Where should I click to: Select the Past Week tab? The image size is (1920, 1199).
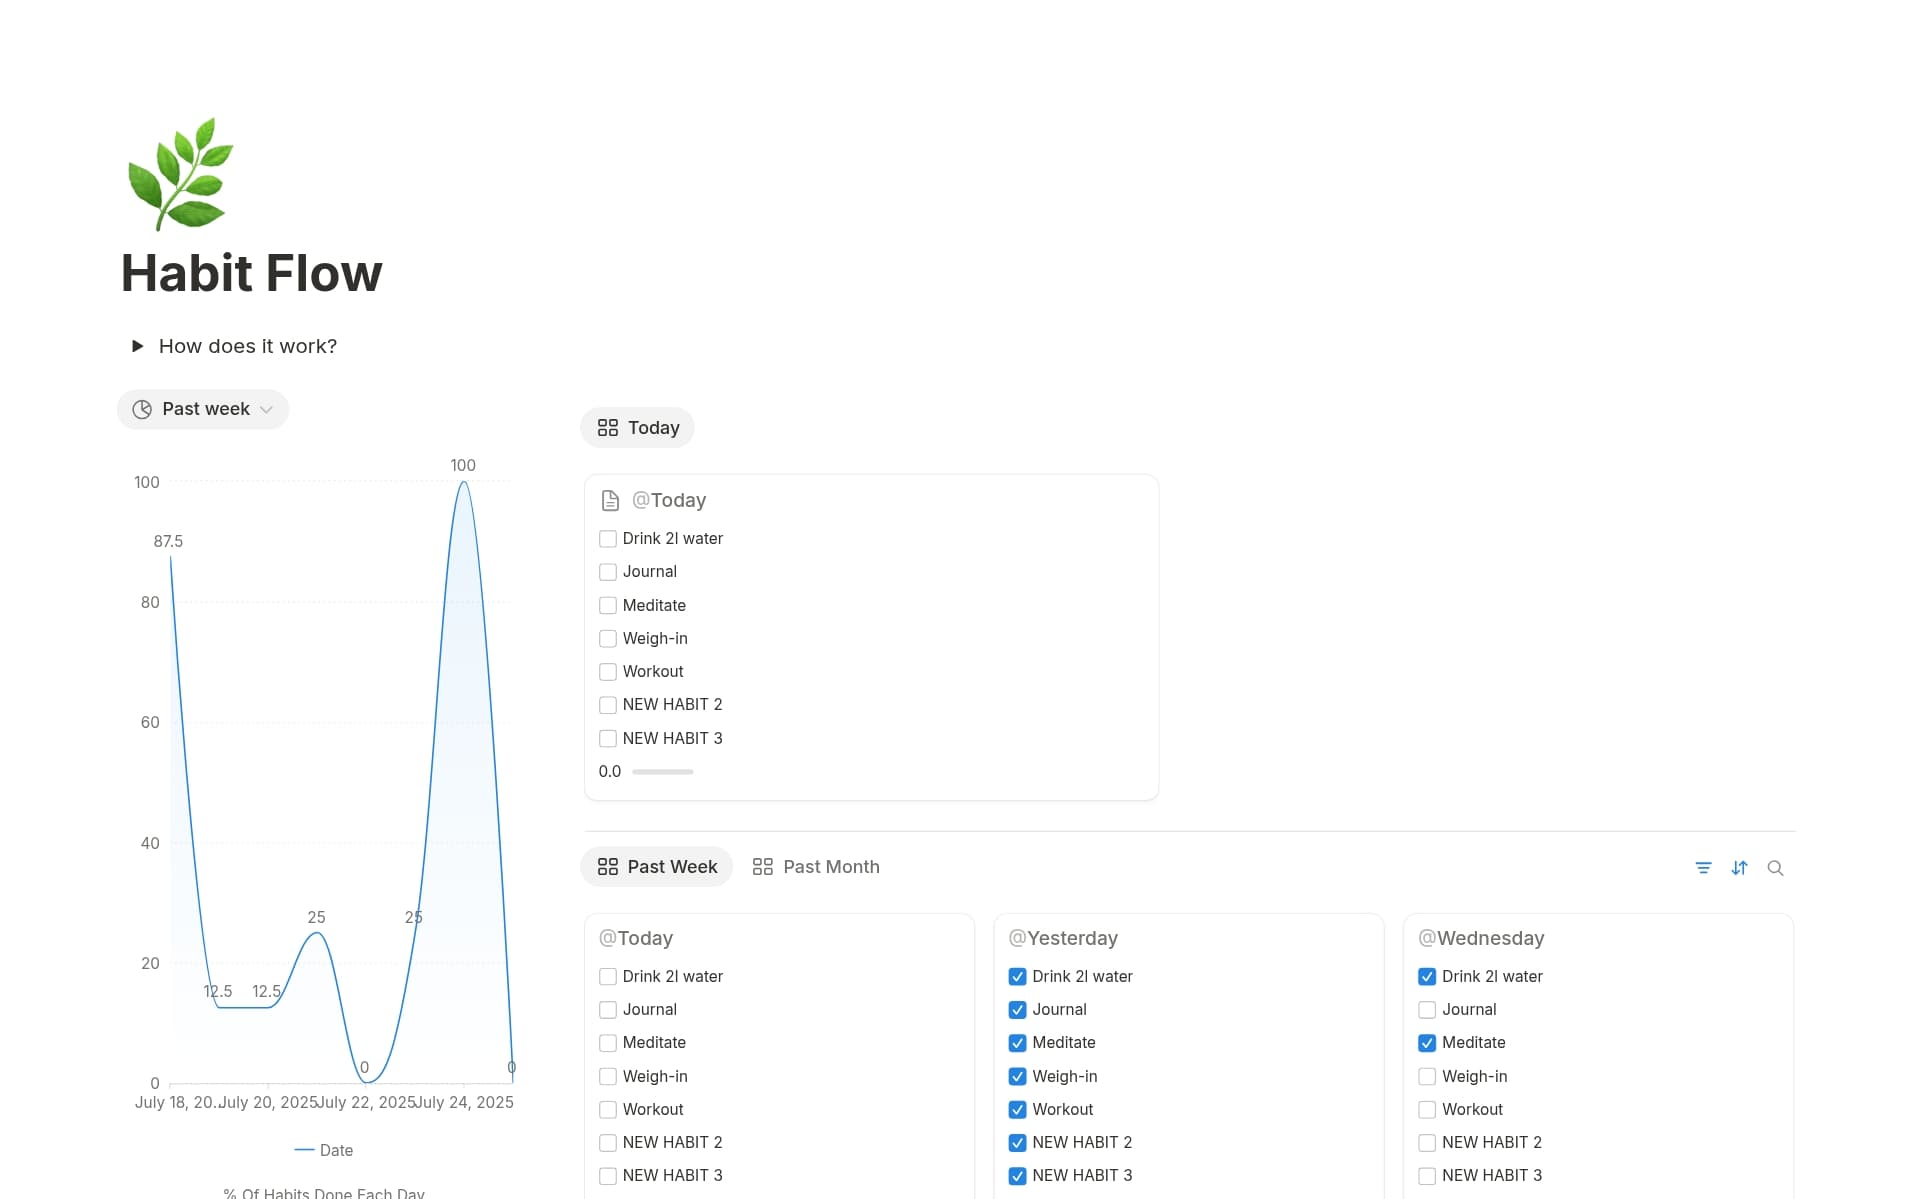coord(672,866)
